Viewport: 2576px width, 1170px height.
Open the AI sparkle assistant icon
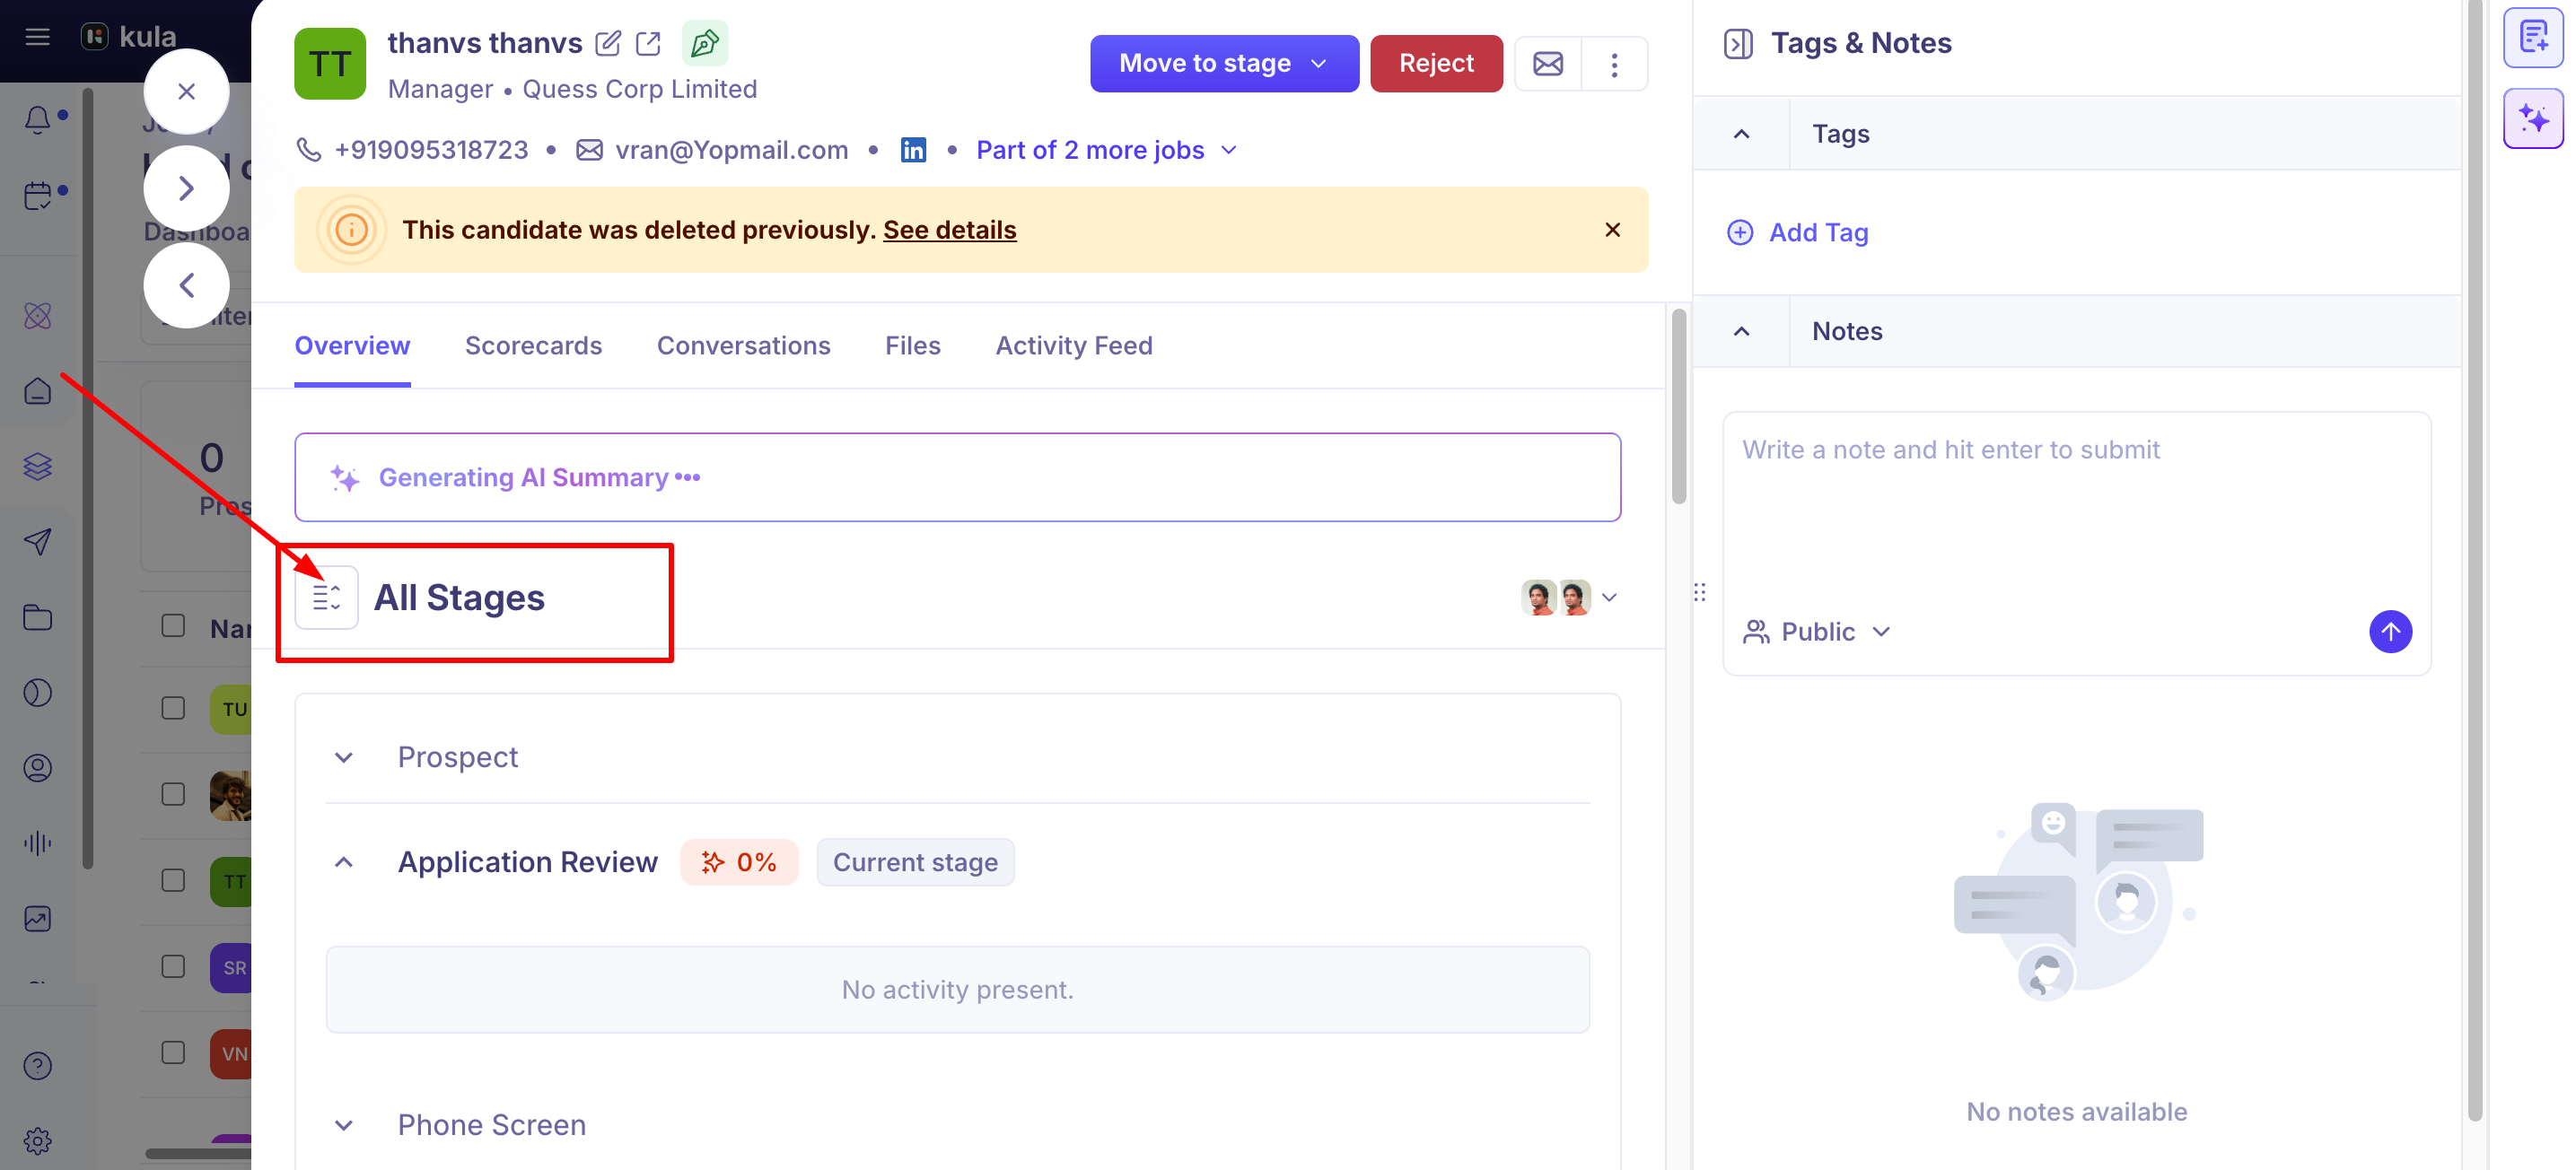[x=2533, y=119]
